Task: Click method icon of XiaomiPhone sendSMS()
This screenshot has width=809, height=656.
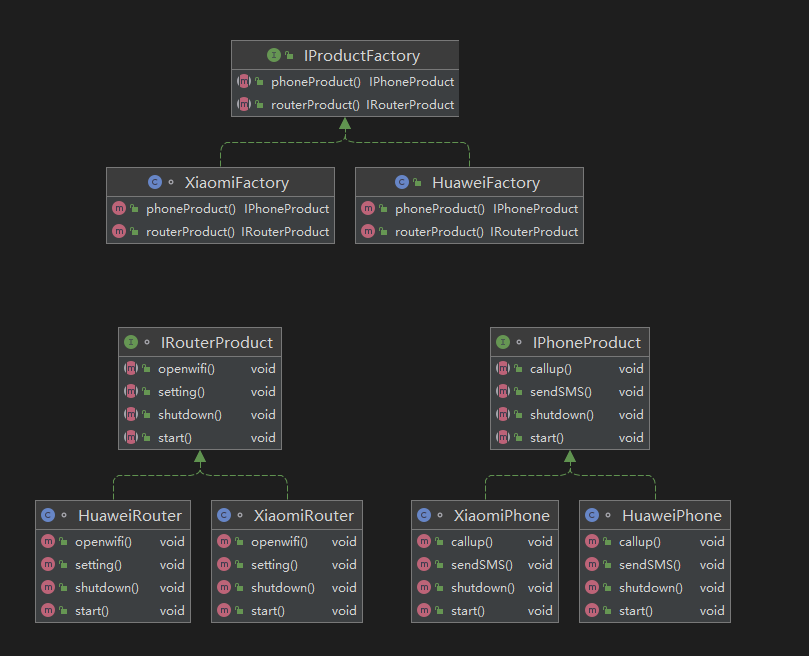Action: tap(424, 565)
